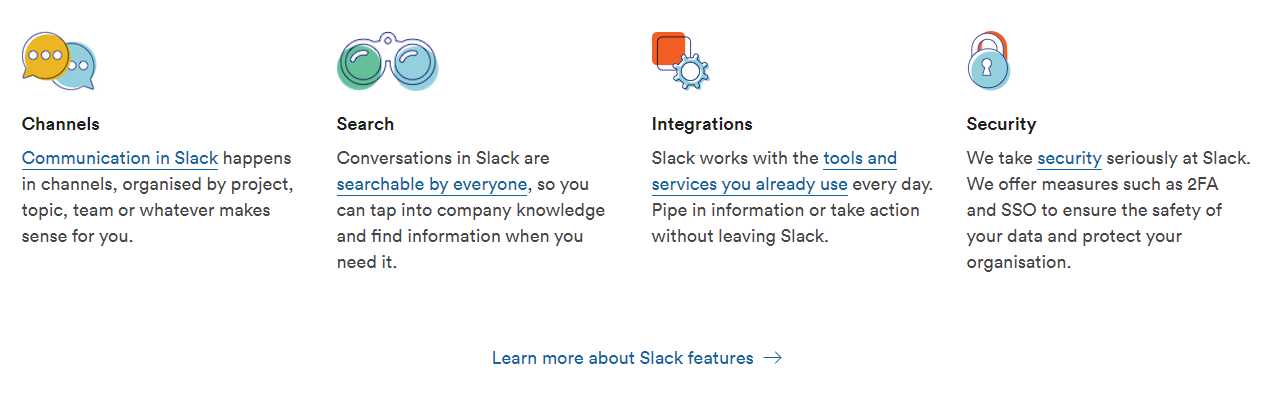Viewport: 1285px width, 400px height.
Task: Select the Search heading
Action: [365, 124]
